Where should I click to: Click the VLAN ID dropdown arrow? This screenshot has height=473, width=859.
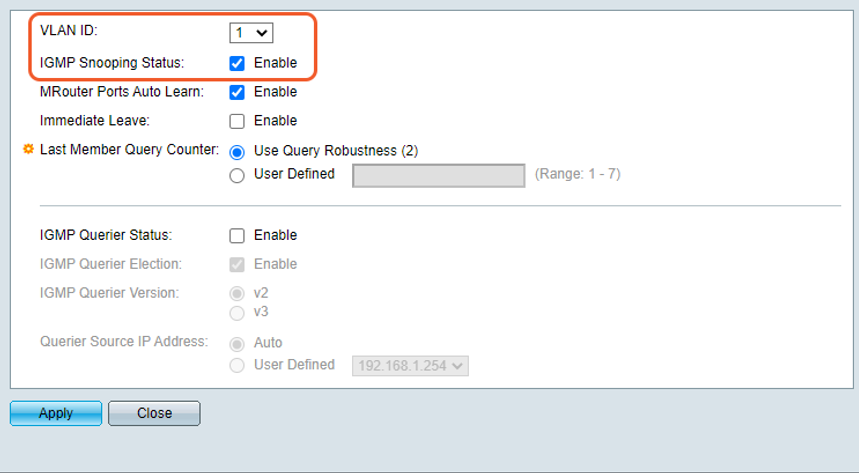point(262,33)
